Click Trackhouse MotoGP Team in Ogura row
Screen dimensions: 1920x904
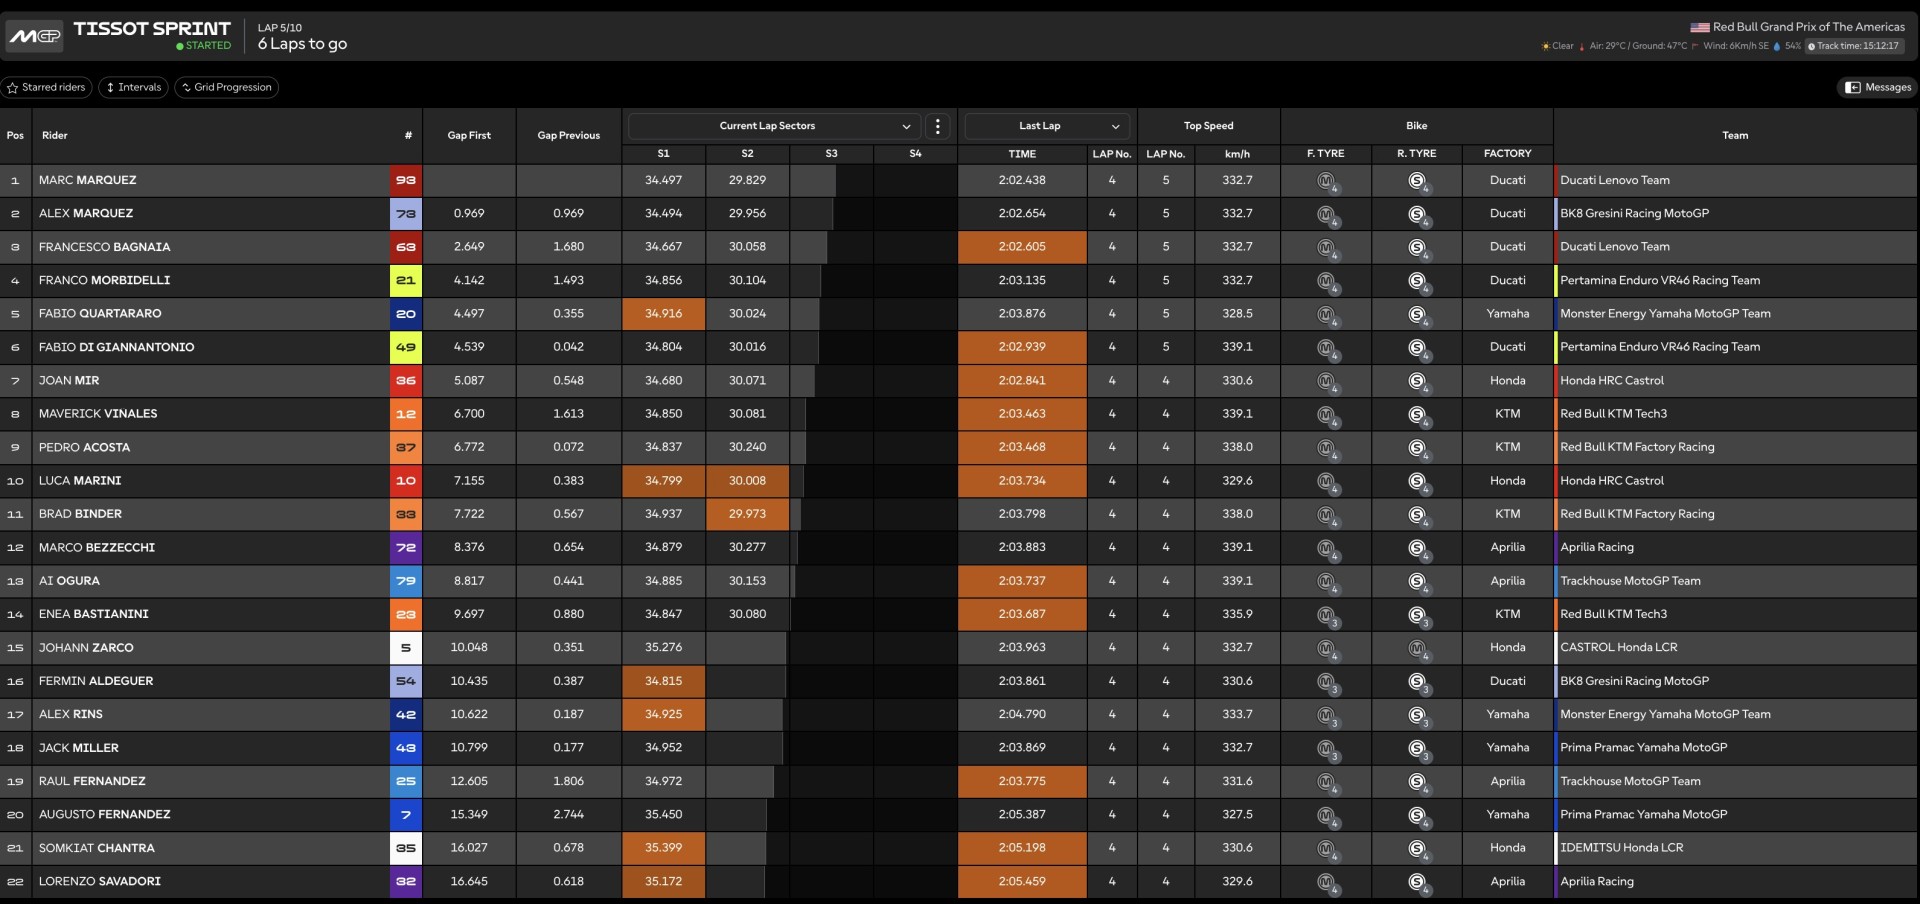[1630, 581]
